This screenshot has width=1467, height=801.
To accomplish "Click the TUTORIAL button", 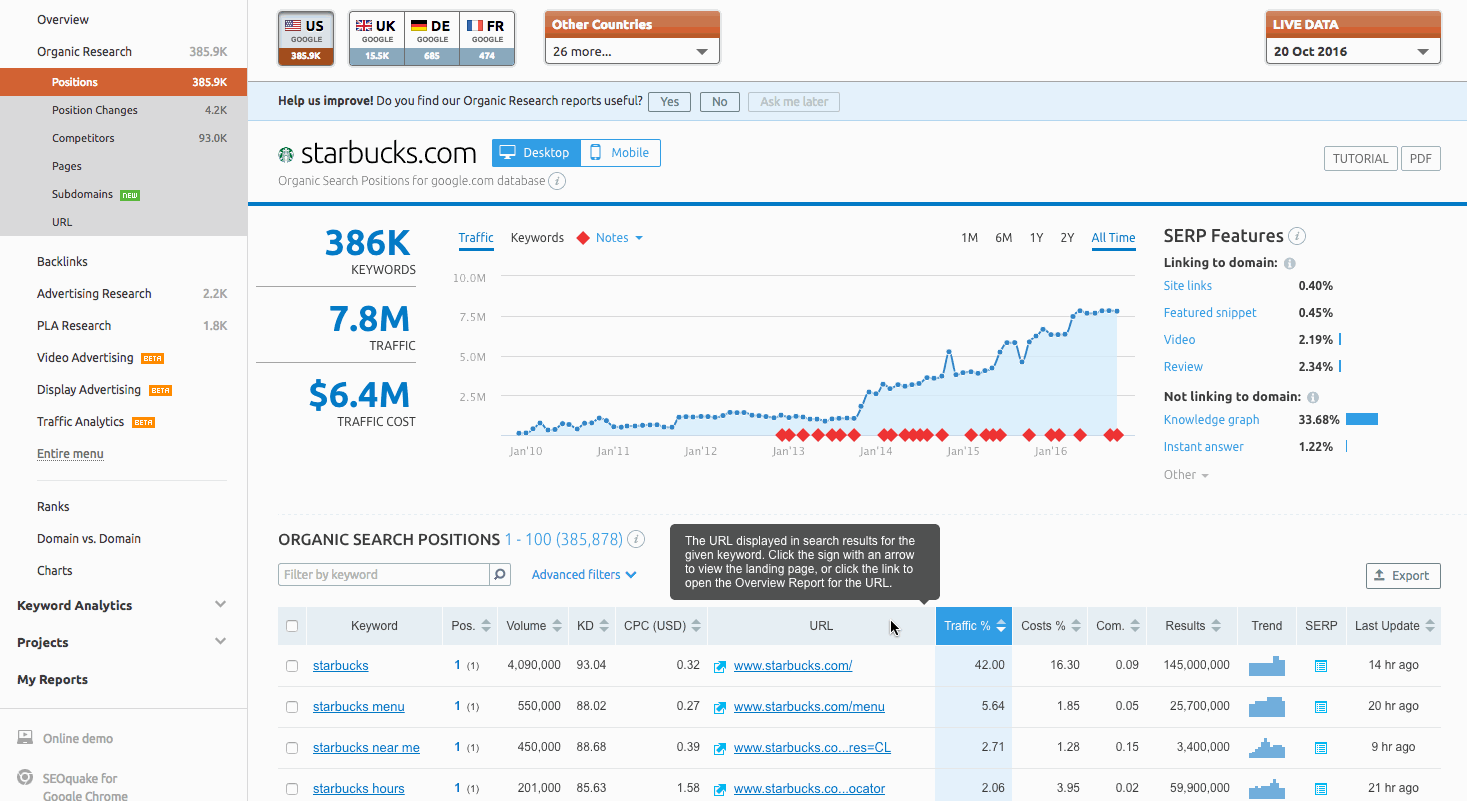I will (1360, 158).
